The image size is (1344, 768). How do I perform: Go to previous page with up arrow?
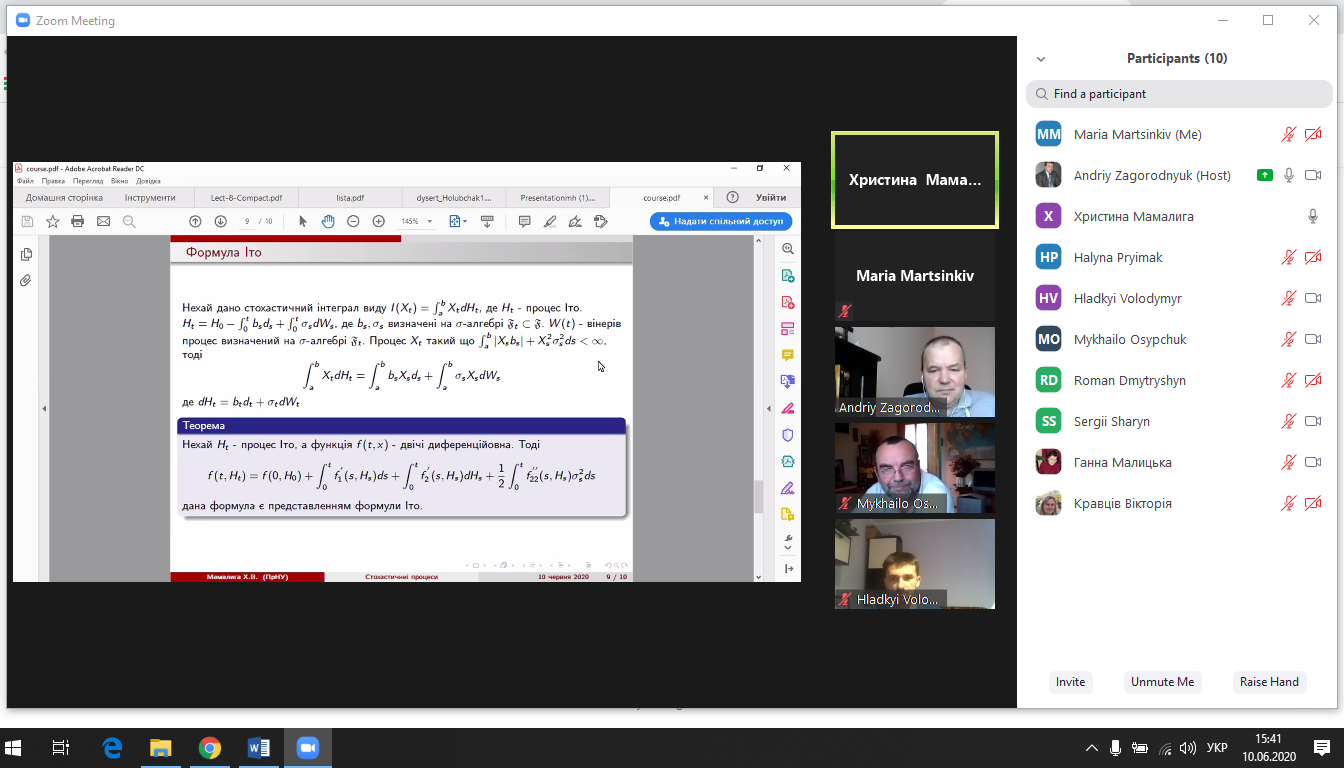[x=195, y=221]
